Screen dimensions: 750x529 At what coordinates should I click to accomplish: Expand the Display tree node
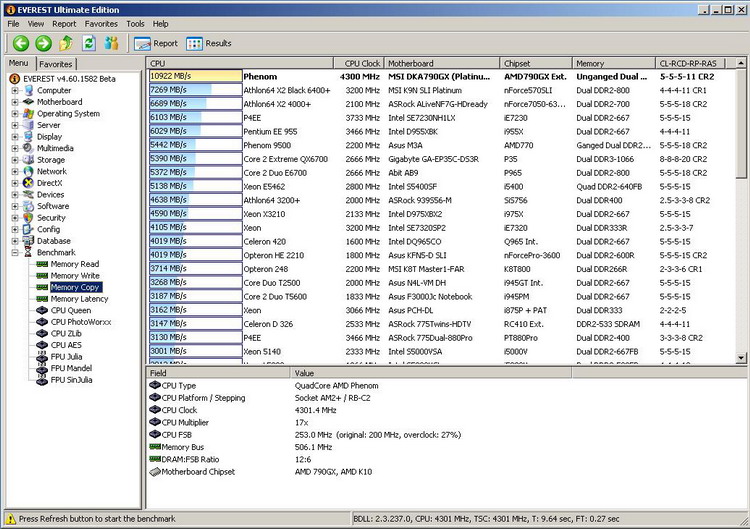[15, 137]
